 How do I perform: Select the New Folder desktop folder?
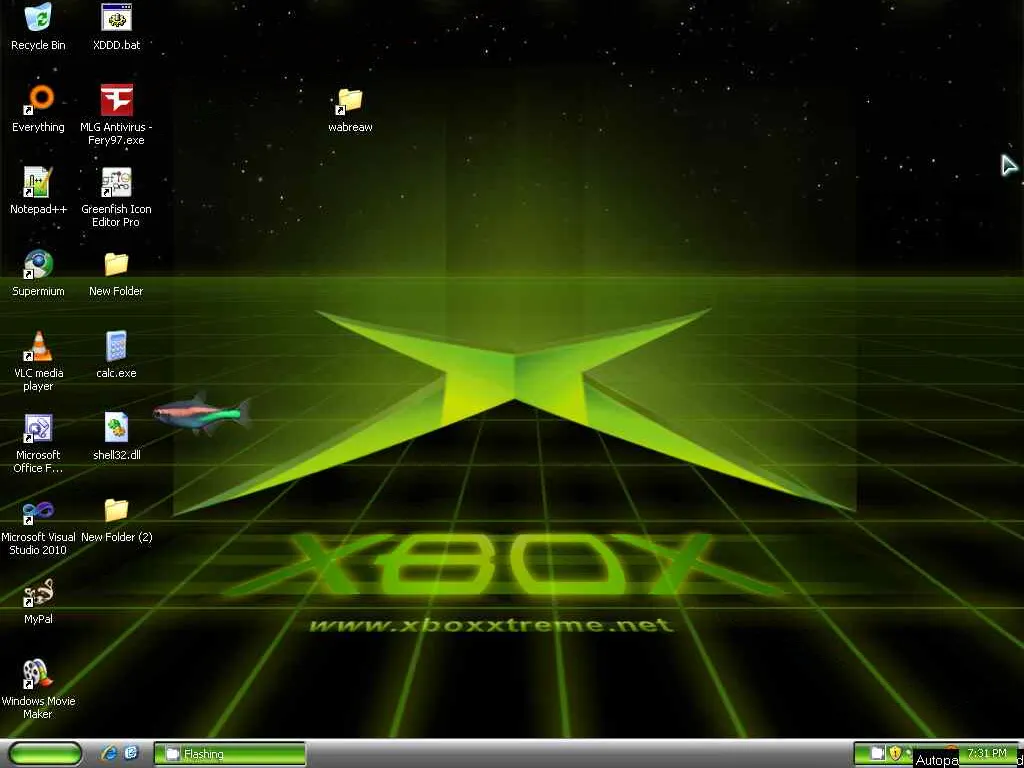point(116,264)
